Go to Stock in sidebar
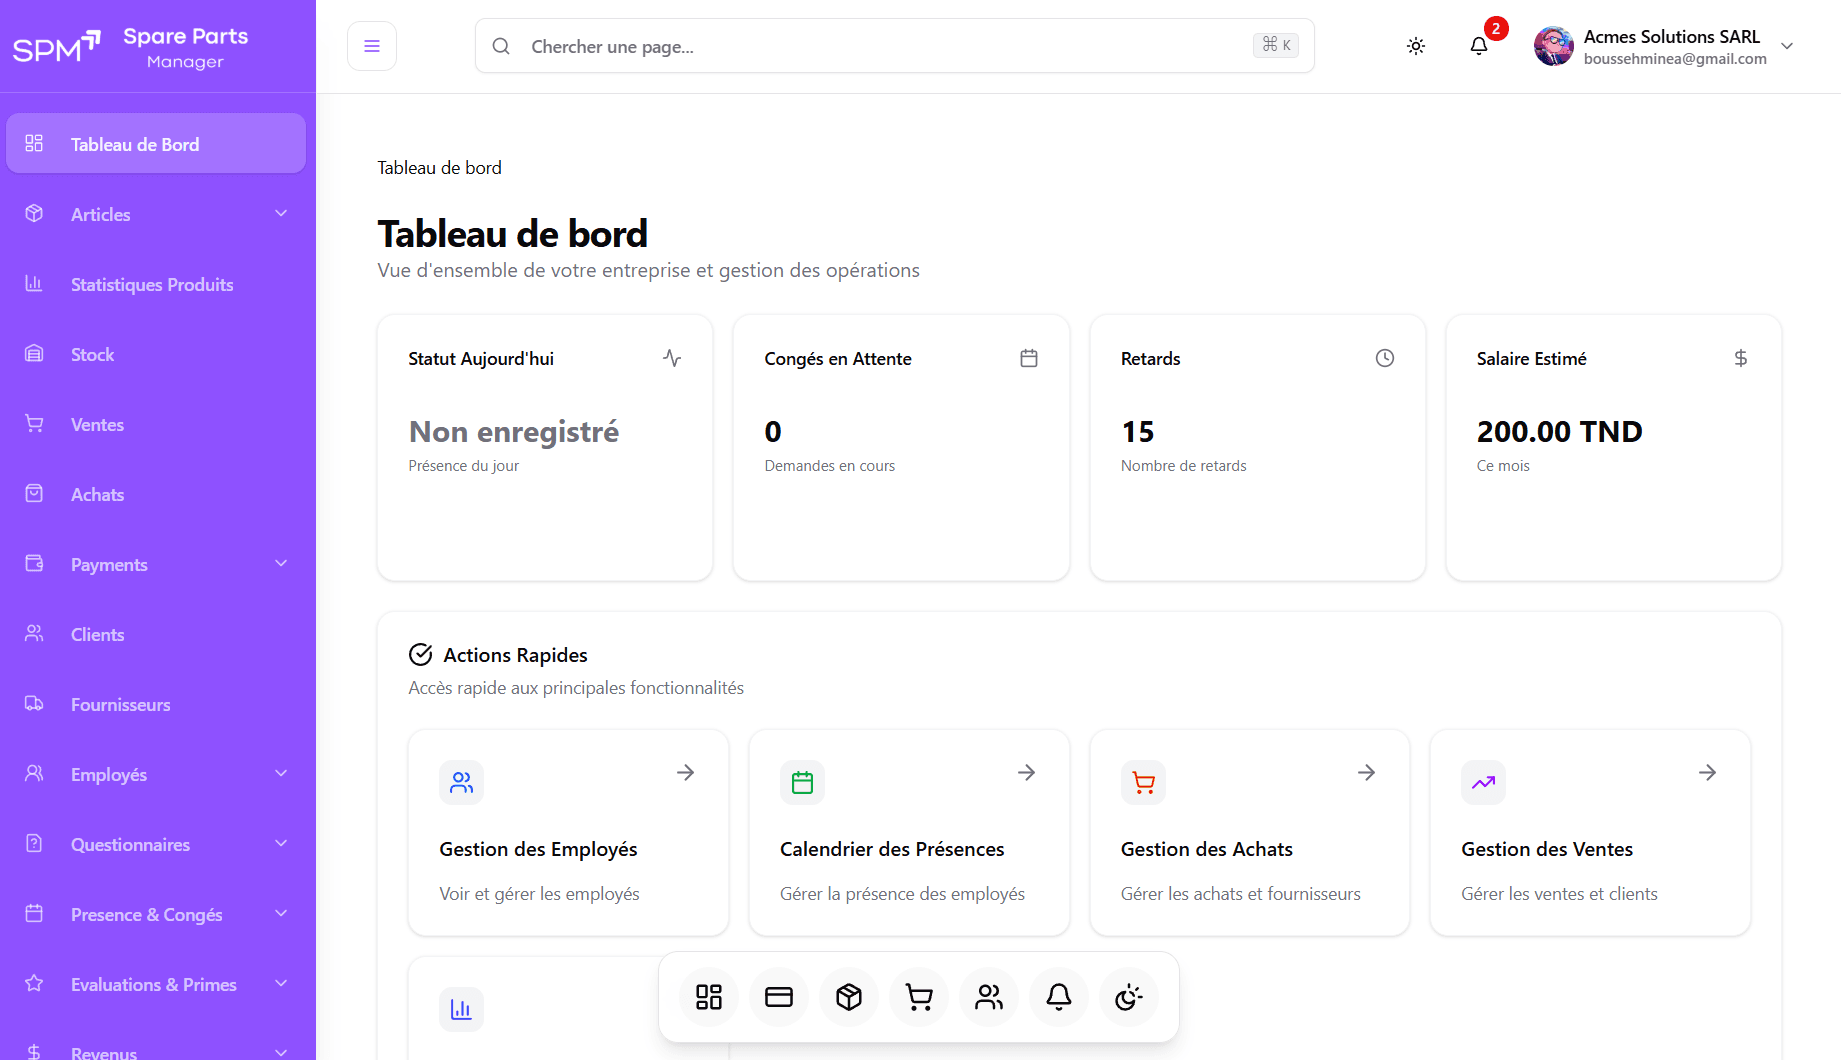Image resolution: width=1841 pixels, height=1060 pixels. click(x=93, y=354)
